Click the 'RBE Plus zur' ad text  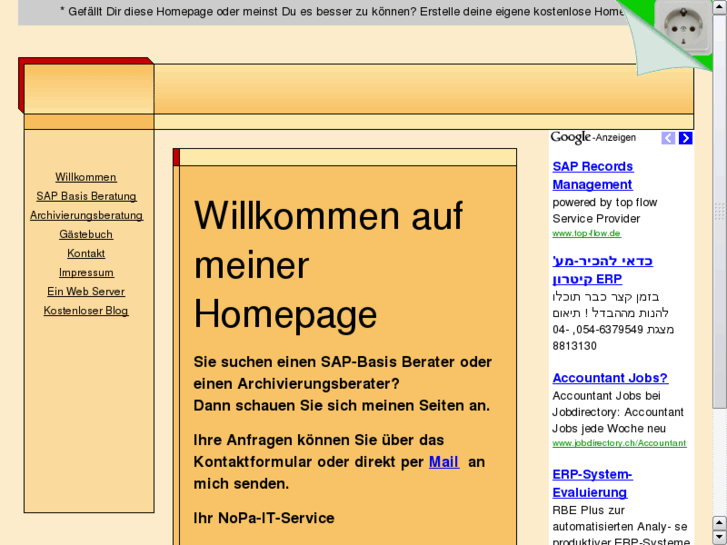click(588, 510)
